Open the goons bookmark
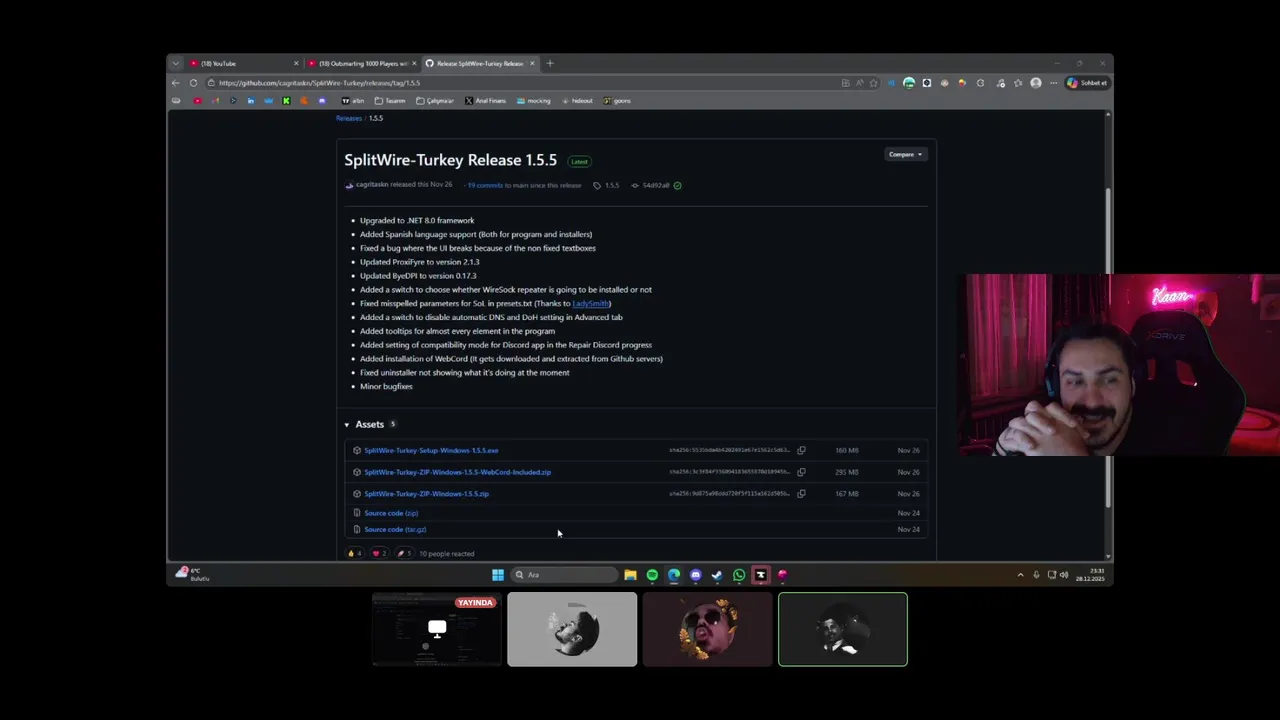Image resolution: width=1280 pixels, height=720 pixels. pyautogui.click(x=617, y=101)
